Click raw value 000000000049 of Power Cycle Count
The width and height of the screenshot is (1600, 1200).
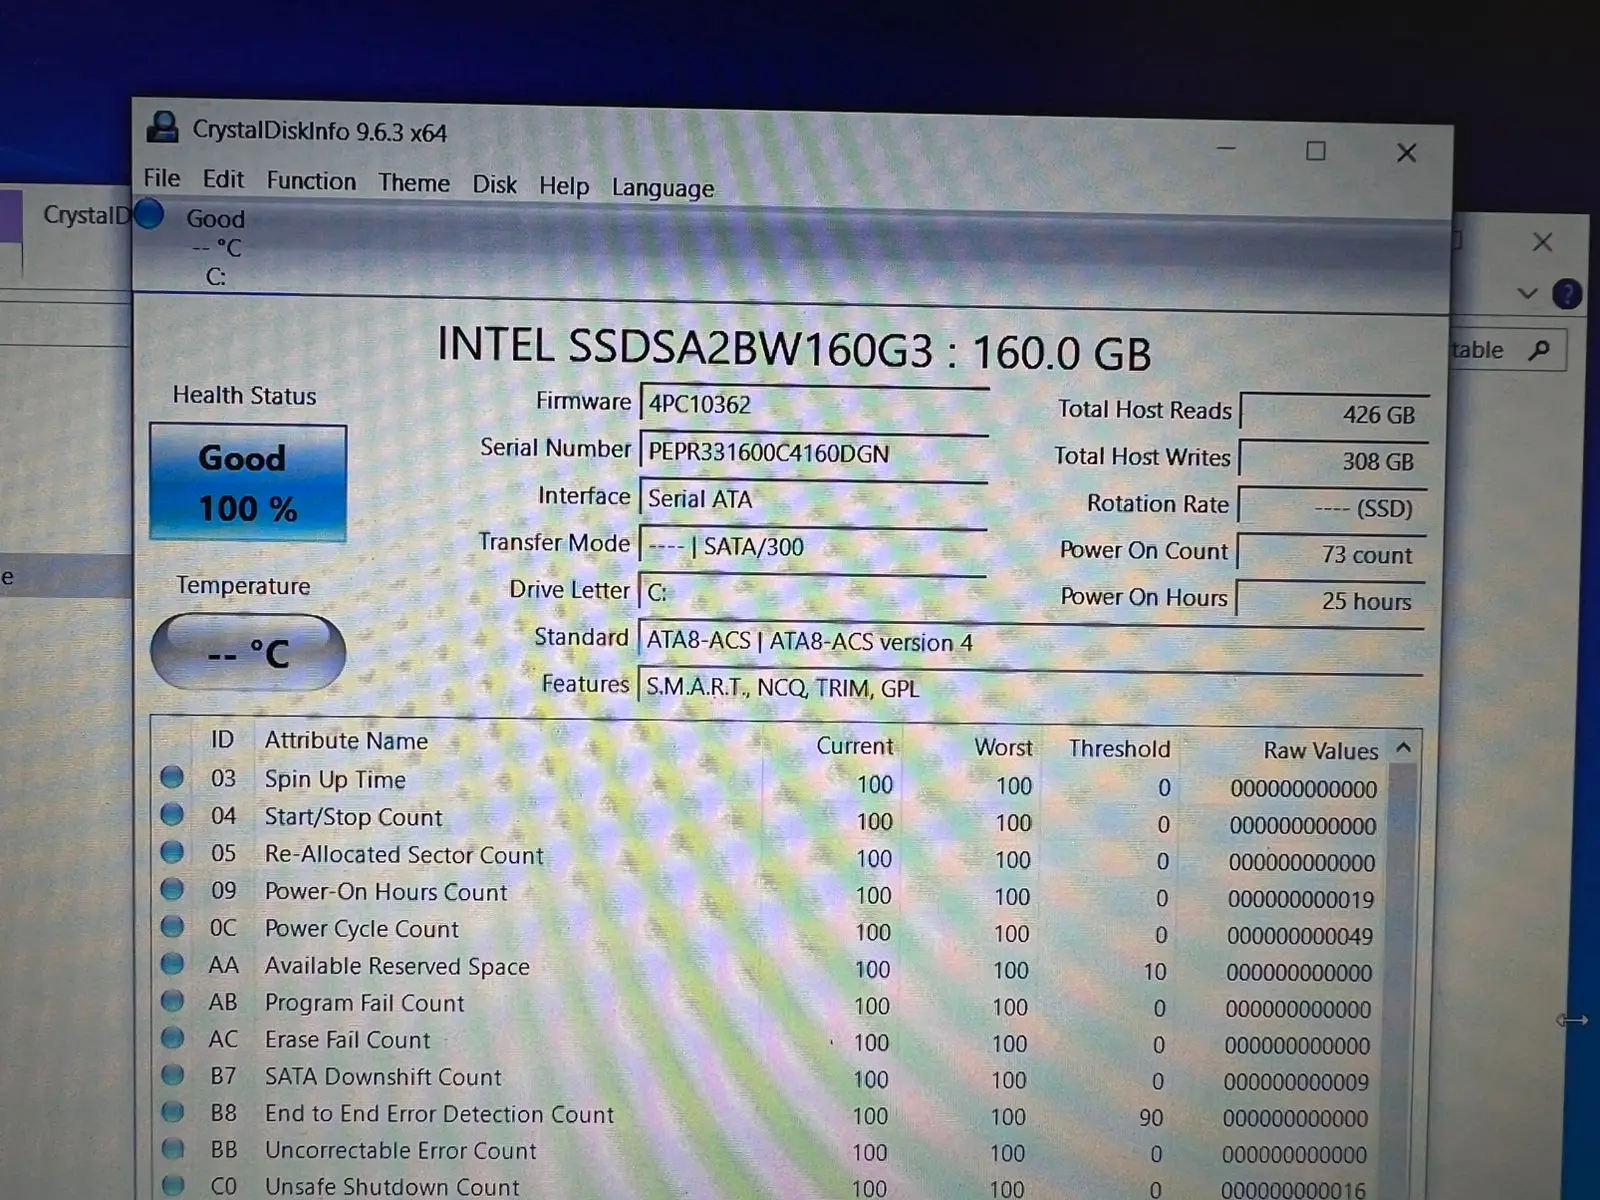point(1300,936)
